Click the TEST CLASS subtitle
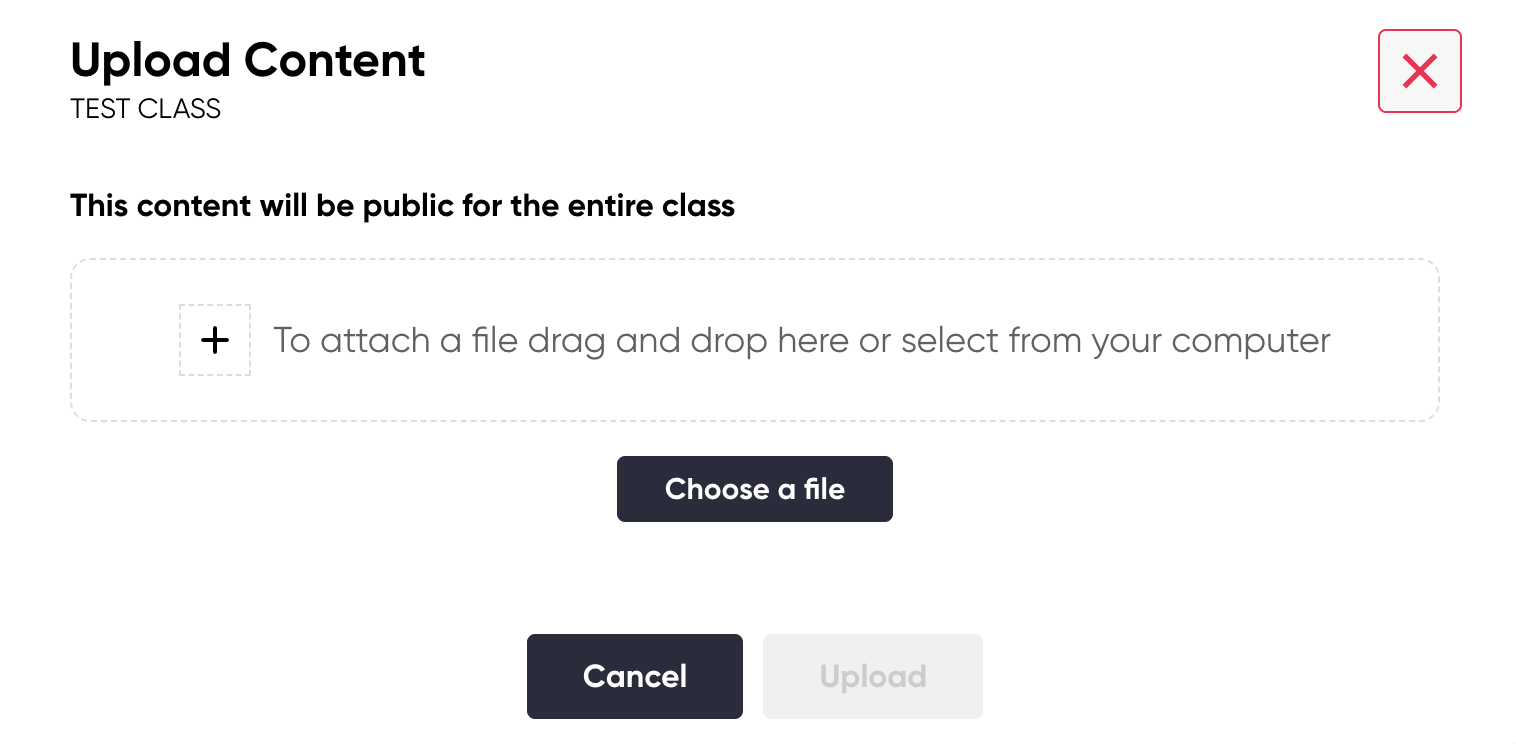1516x744 pixels. (x=145, y=109)
